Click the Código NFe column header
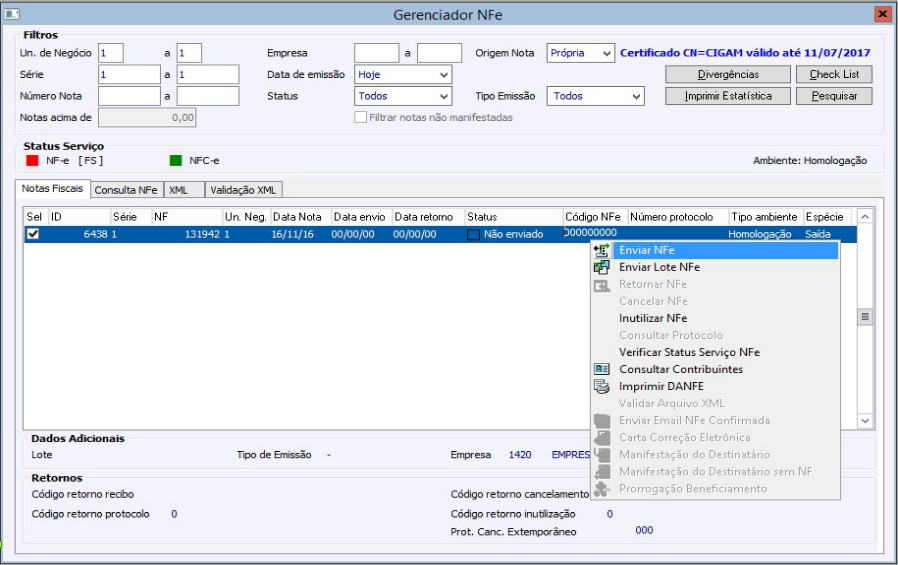Screen dimensions: 898x565 click(x=595, y=217)
